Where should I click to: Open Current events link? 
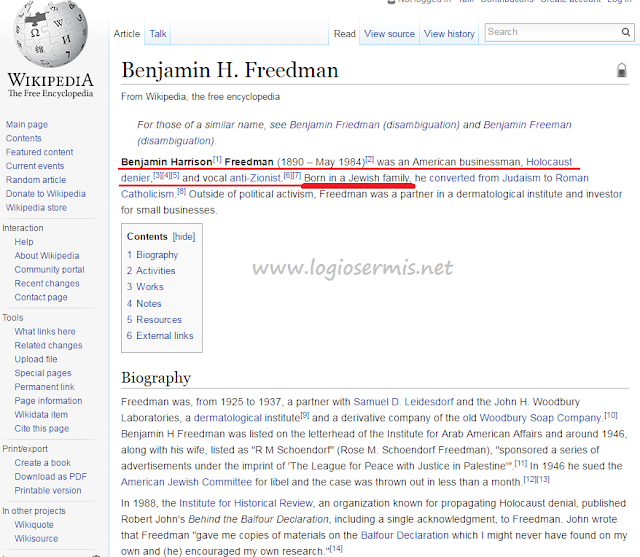pyautogui.click(x=35, y=166)
